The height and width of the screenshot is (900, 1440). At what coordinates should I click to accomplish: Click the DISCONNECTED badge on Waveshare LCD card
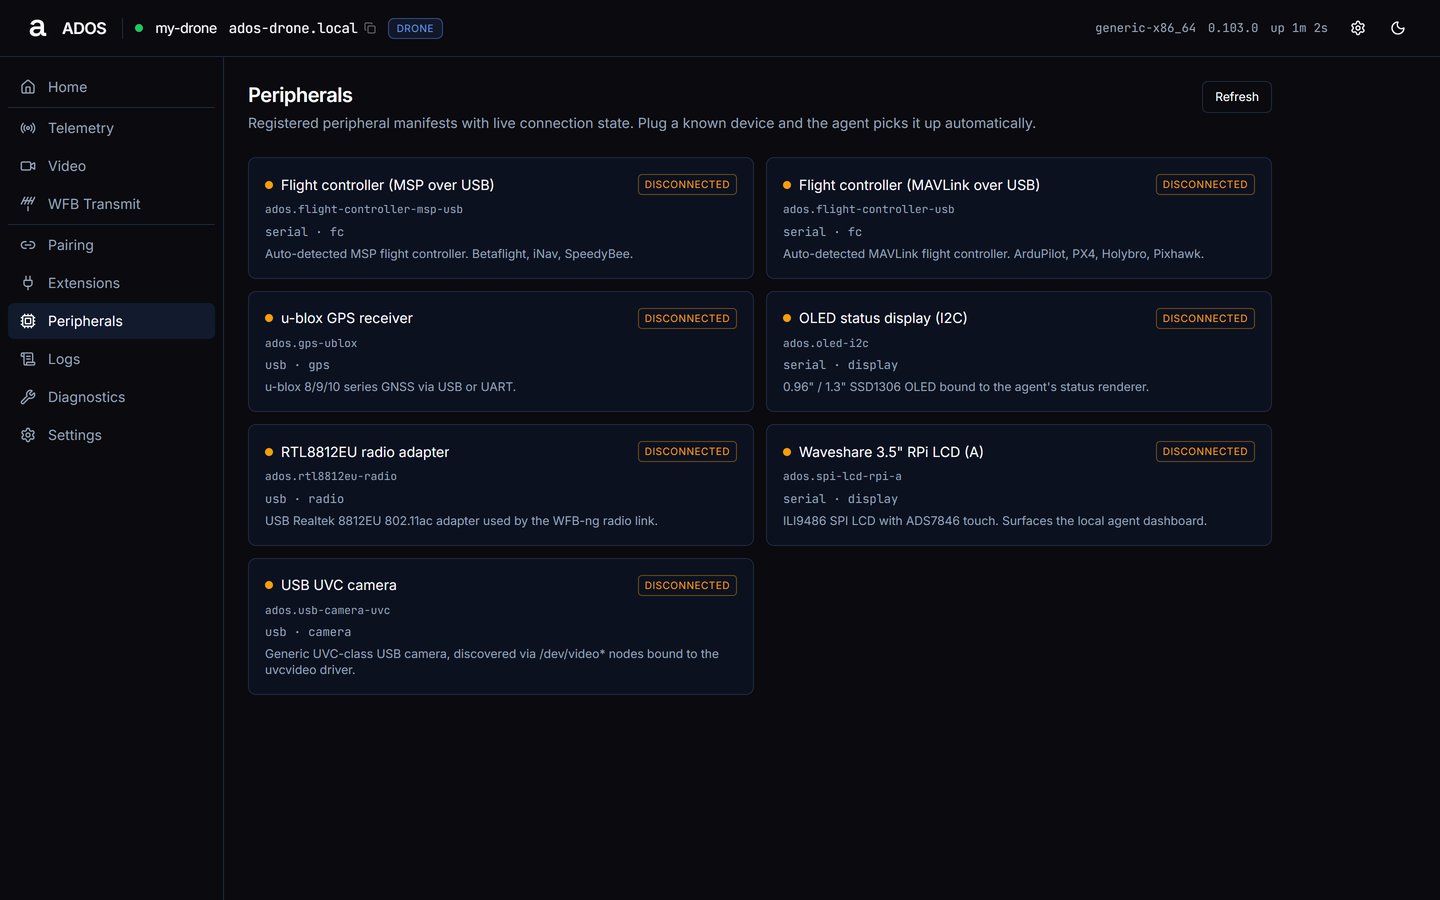1205,451
